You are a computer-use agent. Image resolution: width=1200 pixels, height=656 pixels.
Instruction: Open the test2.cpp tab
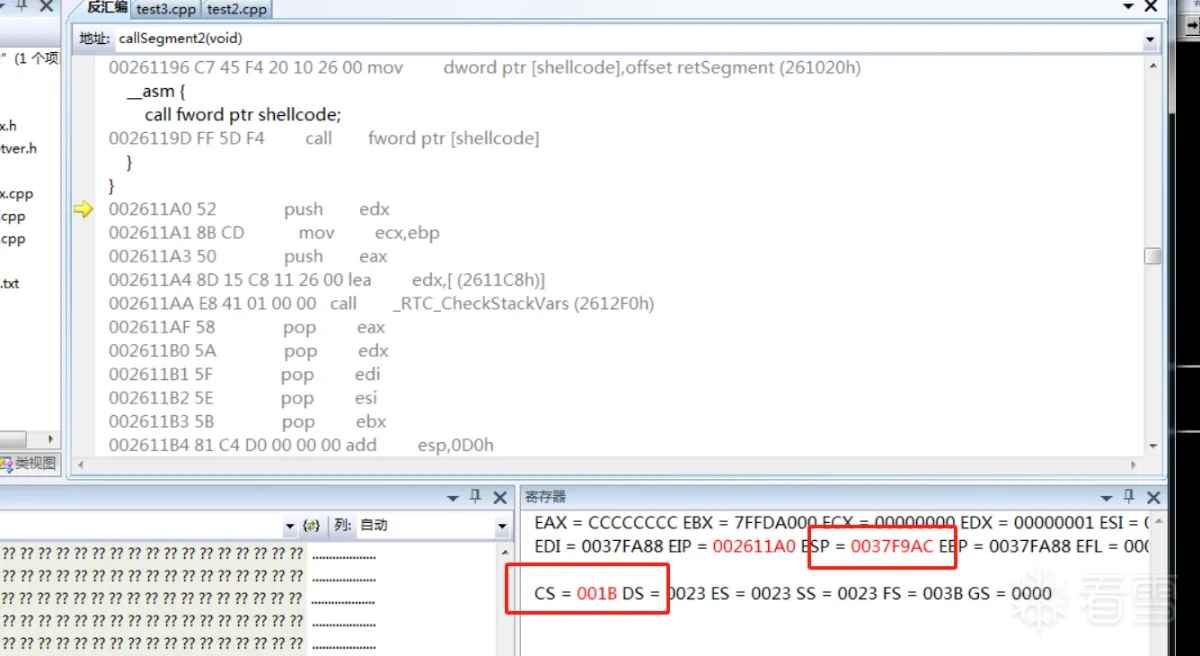click(237, 10)
